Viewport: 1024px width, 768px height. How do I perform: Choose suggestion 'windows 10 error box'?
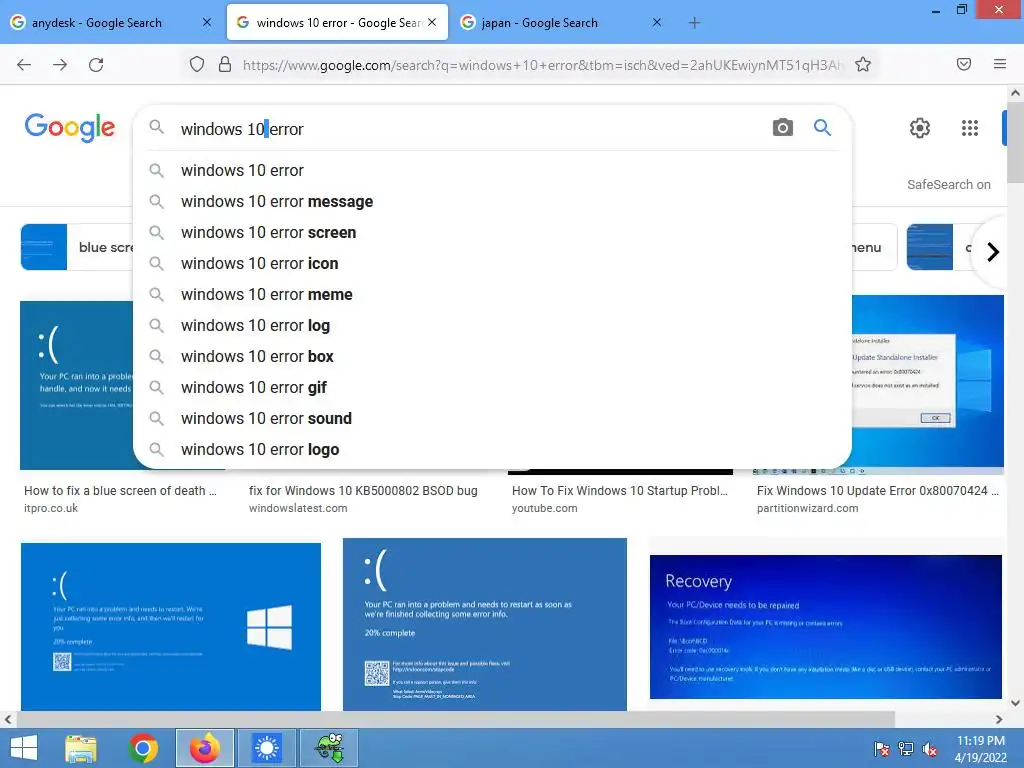click(x=492, y=357)
